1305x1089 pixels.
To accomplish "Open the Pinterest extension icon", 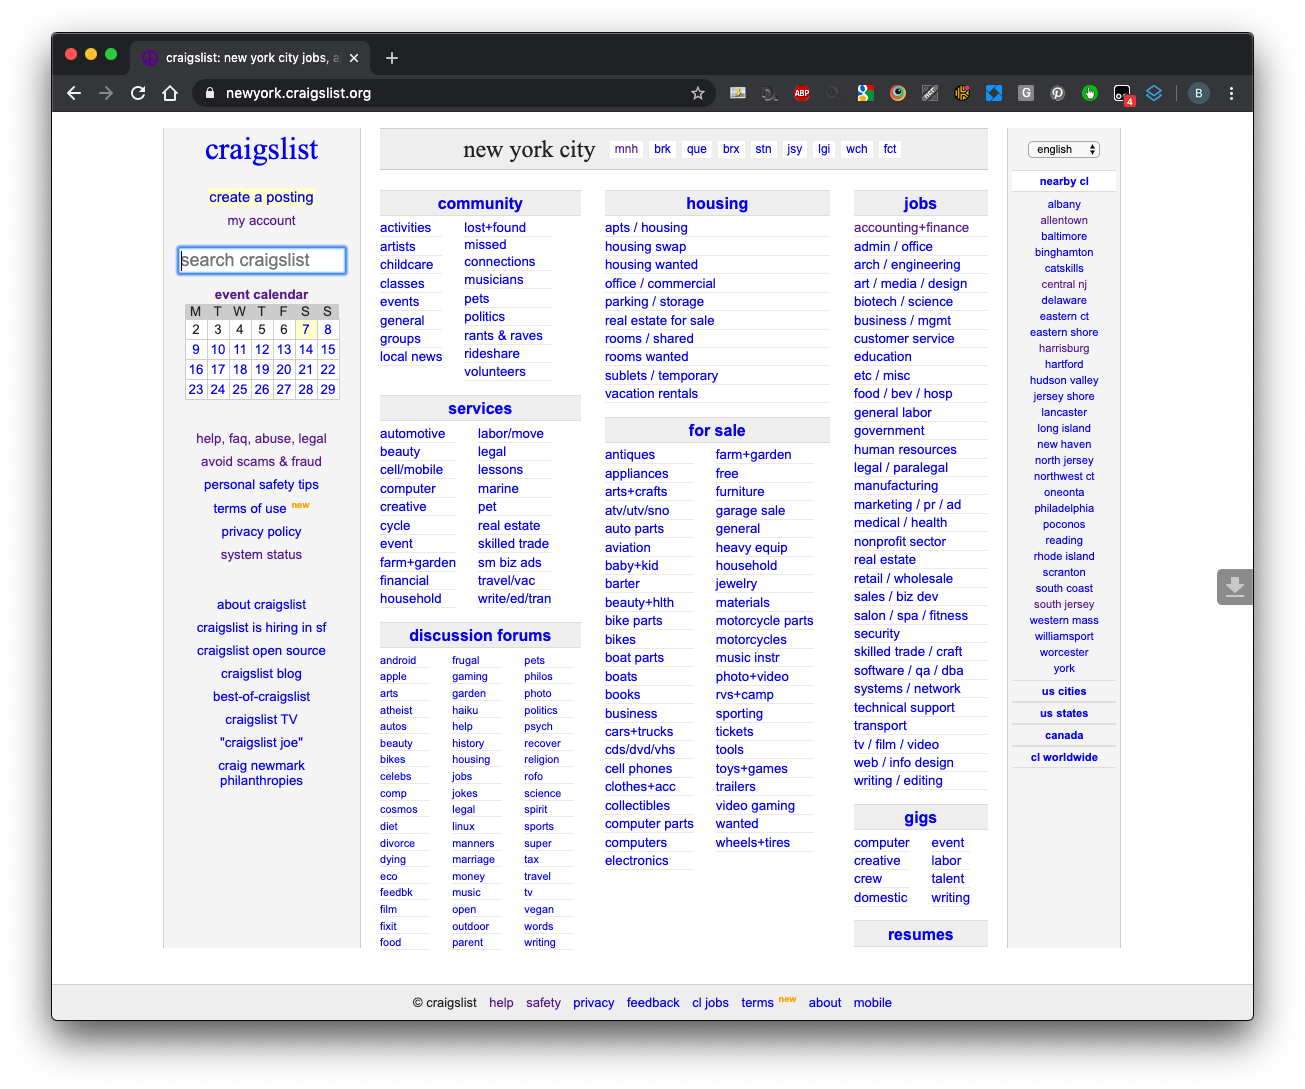I will [1058, 93].
